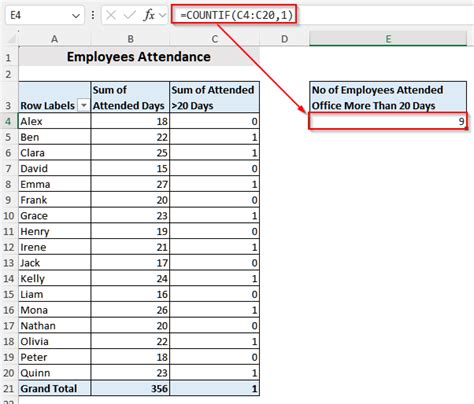
Task: Expand the Row Labels filter dropdown
Action: point(84,106)
